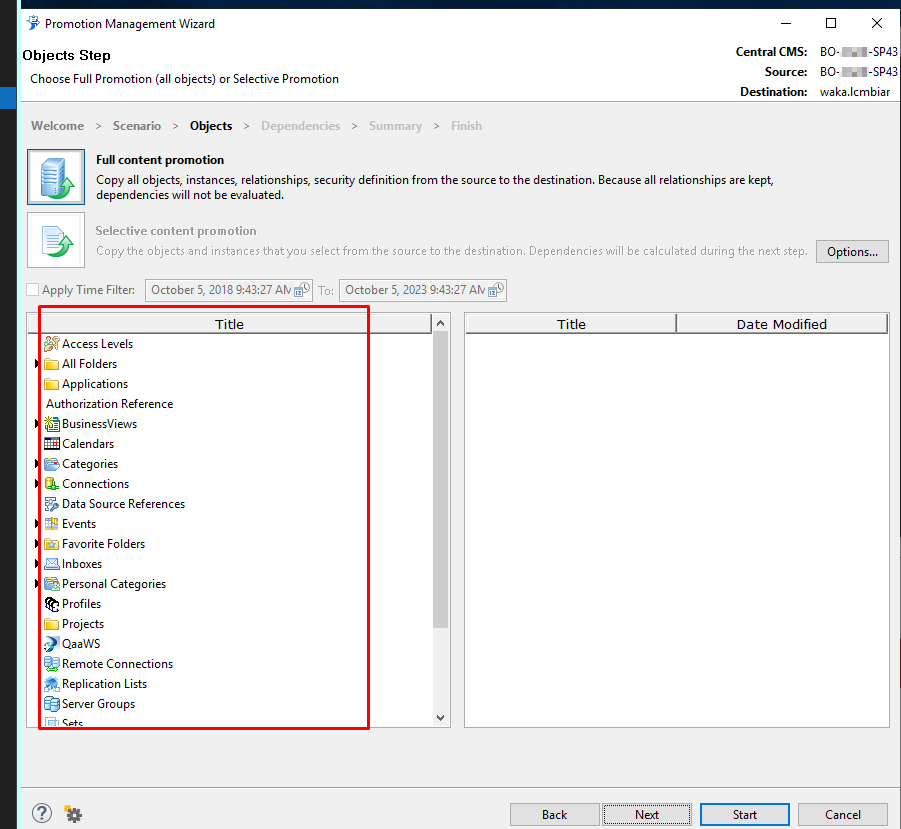The height and width of the screenshot is (829, 901).
Task: Select the Full content promotion icon
Action: coord(56,177)
